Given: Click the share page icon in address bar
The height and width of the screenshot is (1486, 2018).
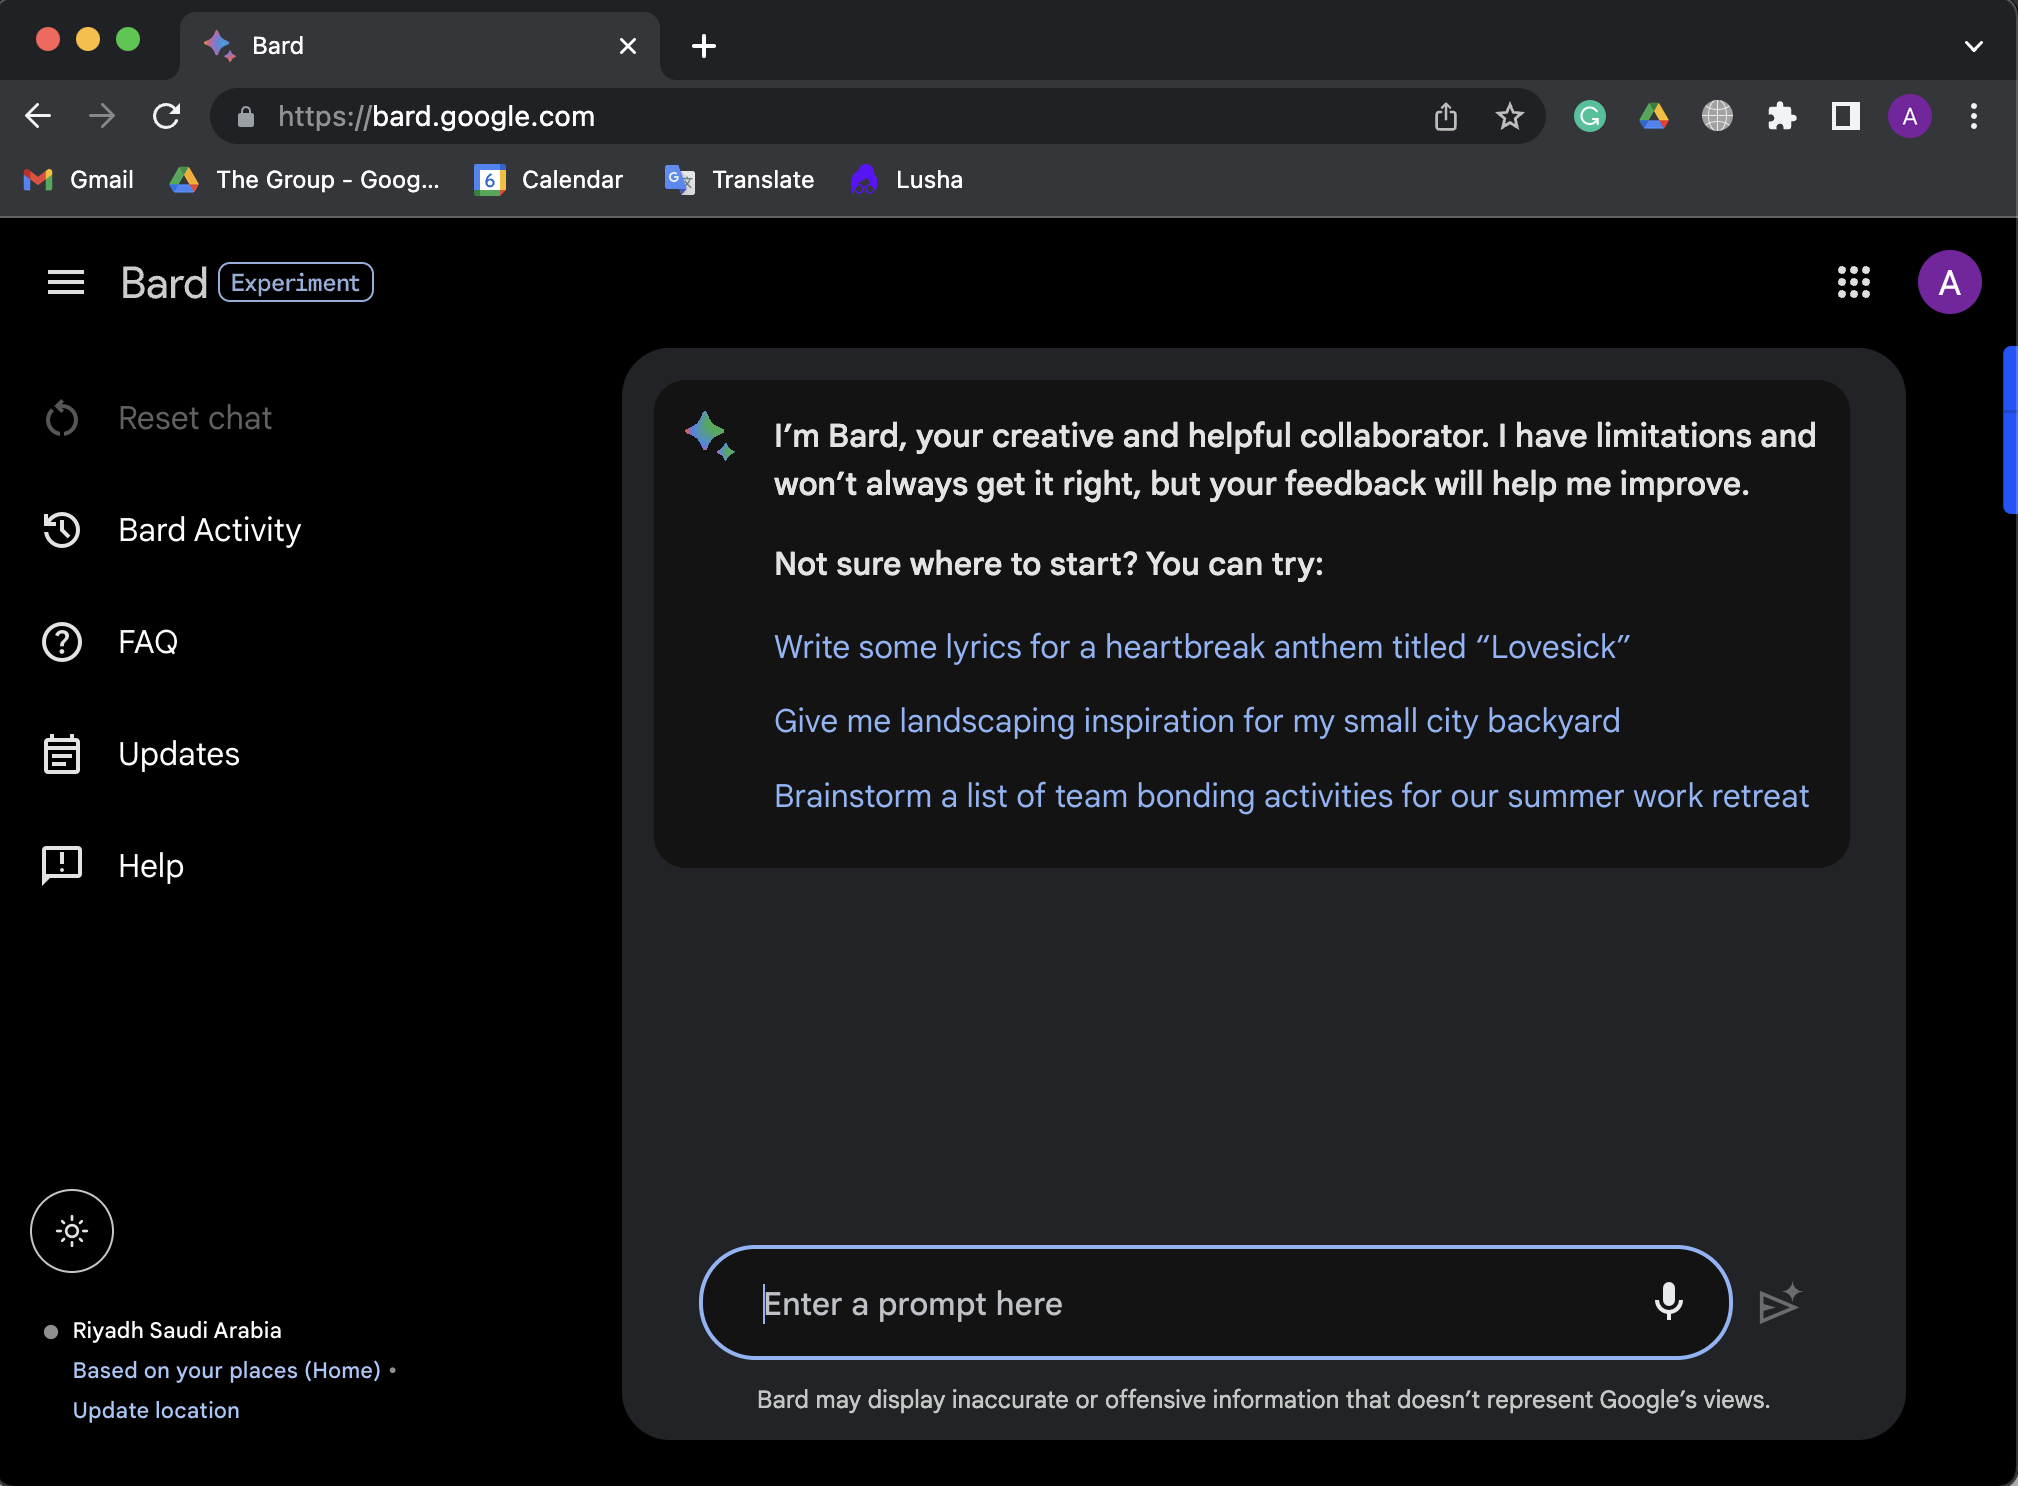Looking at the screenshot, I should (x=1446, y=116).
